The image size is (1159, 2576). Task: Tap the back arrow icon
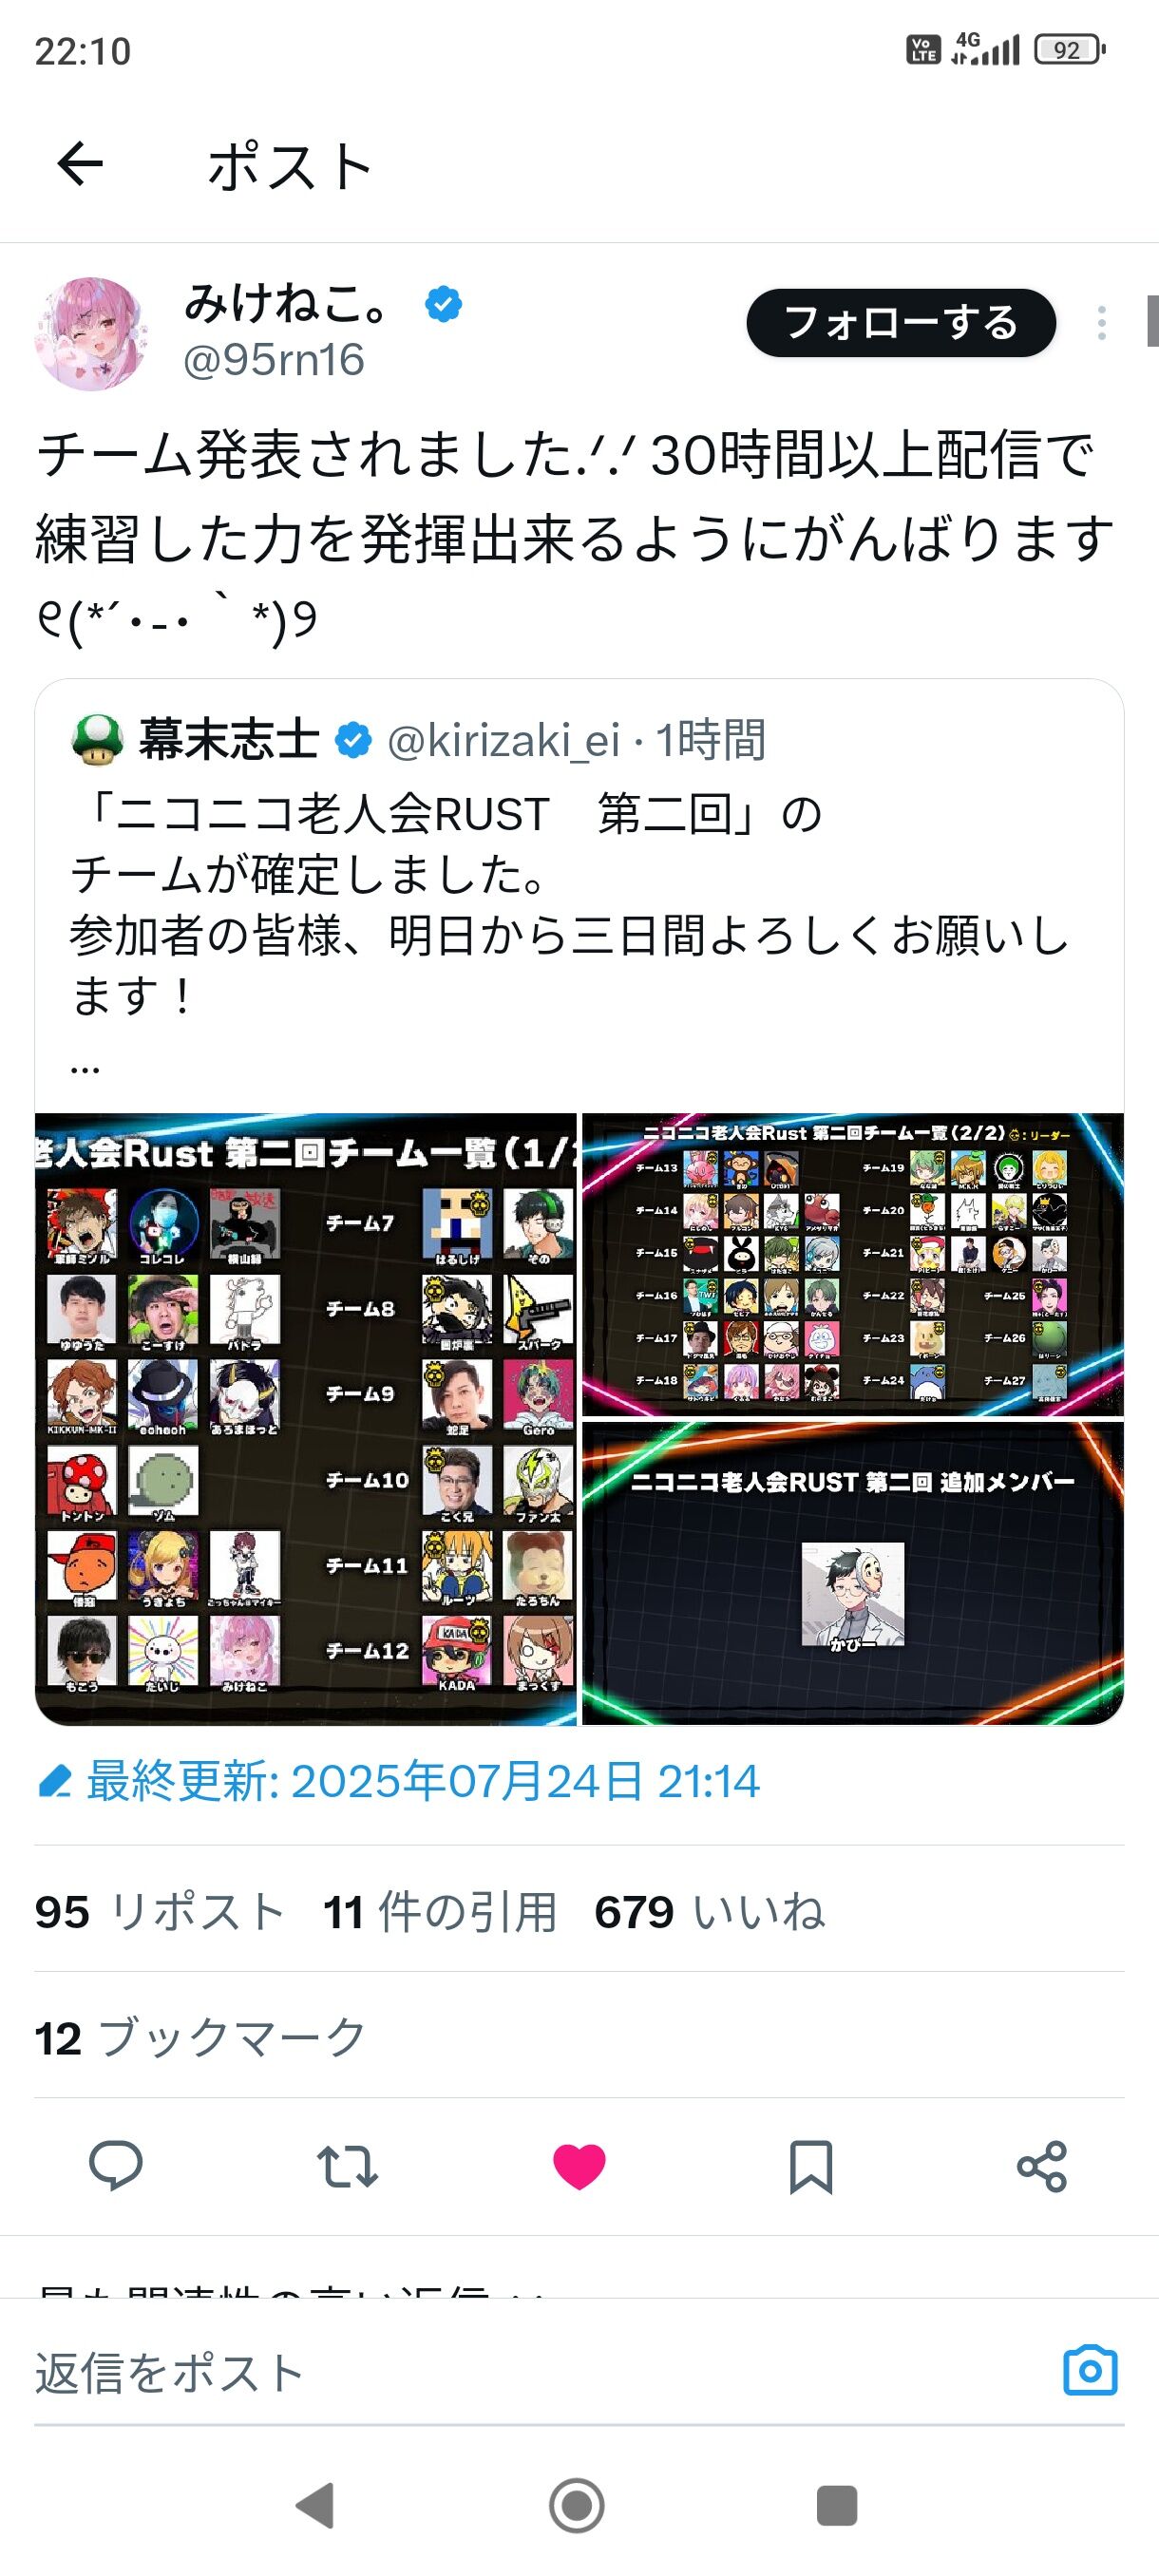[x=80, y=165]
